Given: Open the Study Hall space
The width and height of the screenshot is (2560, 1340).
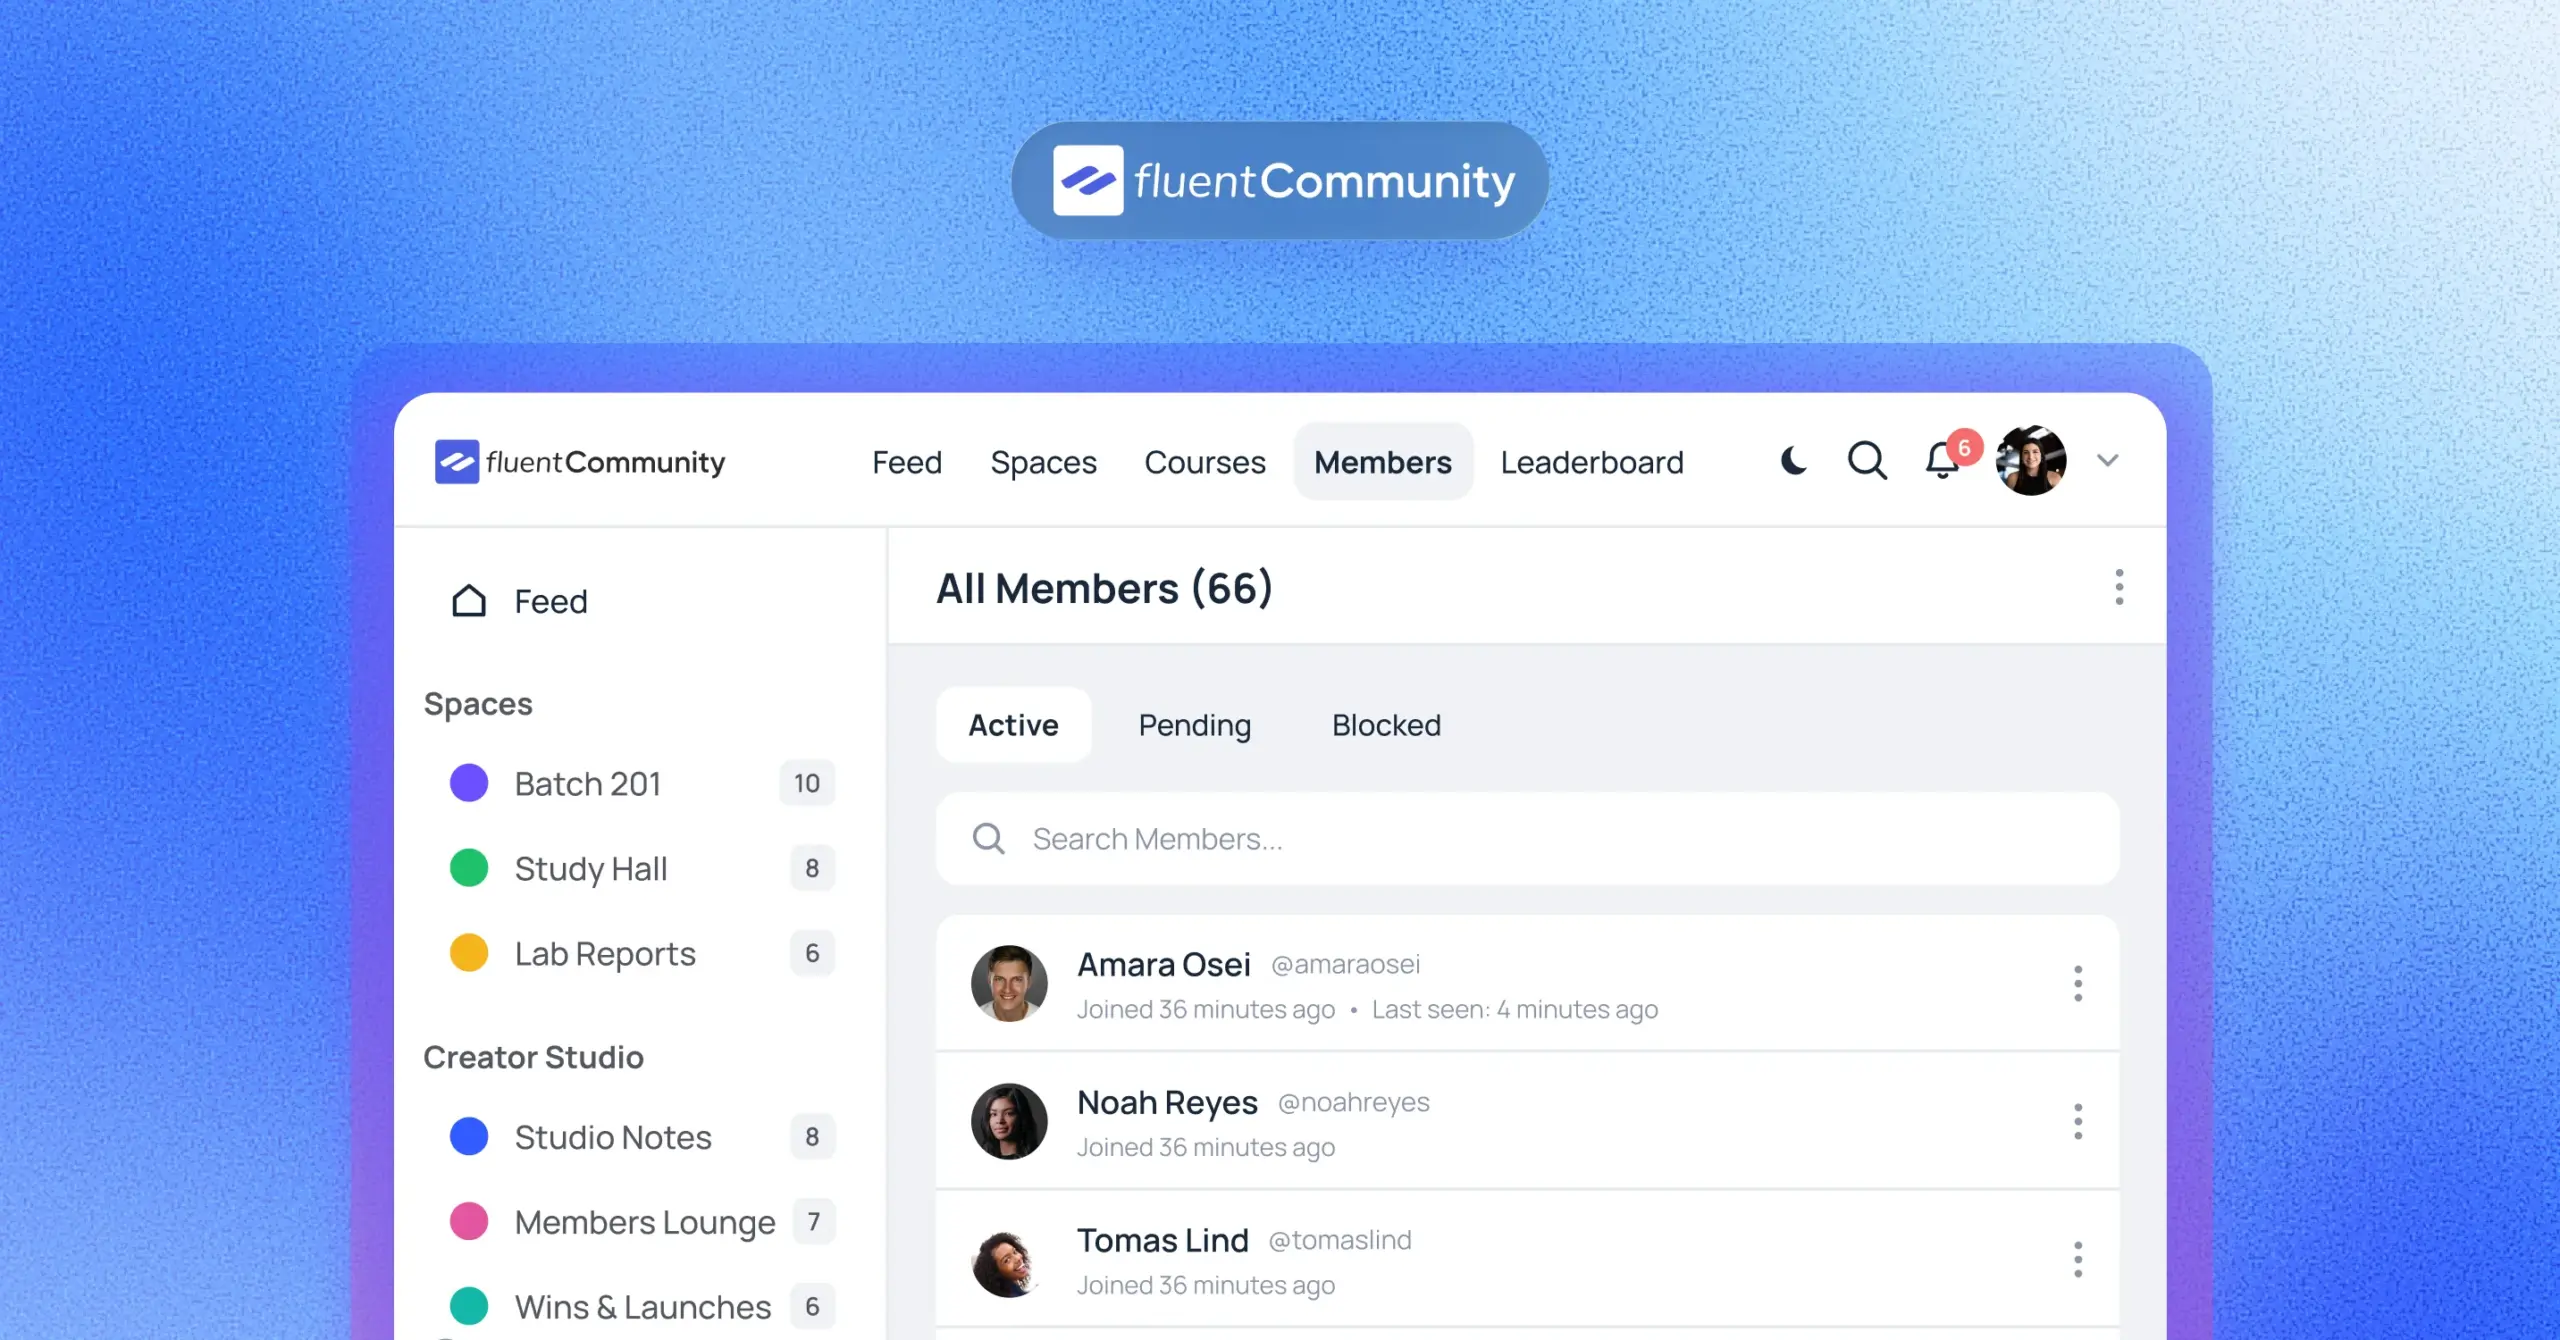Looking at the screenshot, I should (591, 869).
